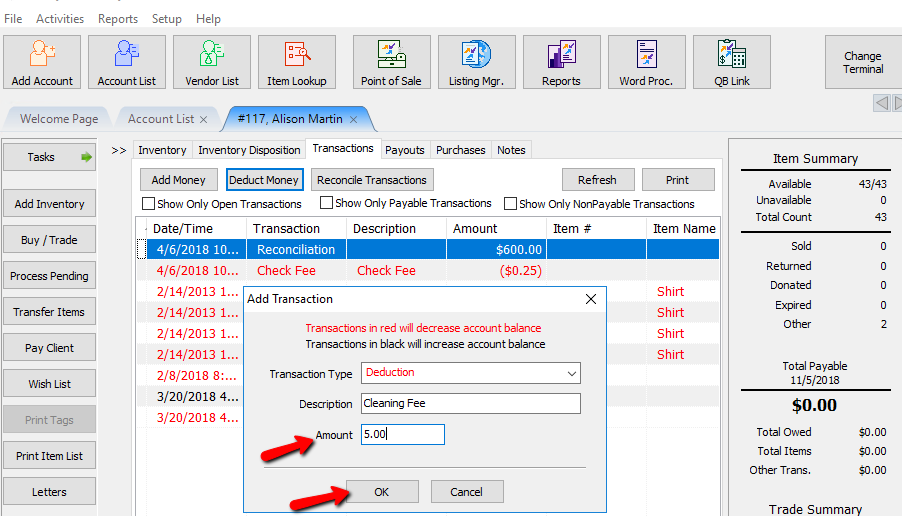Open the Add Account toolbar icon

coord(42,62)
